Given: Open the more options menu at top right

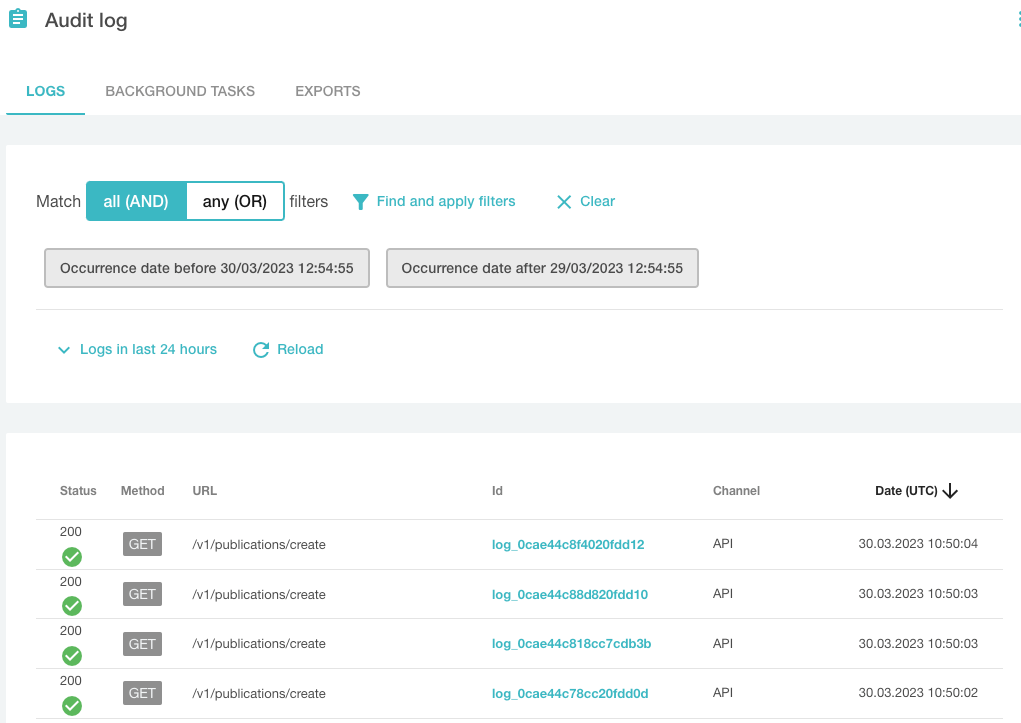Looking at the screenshot, I should tap(1017, 20).
